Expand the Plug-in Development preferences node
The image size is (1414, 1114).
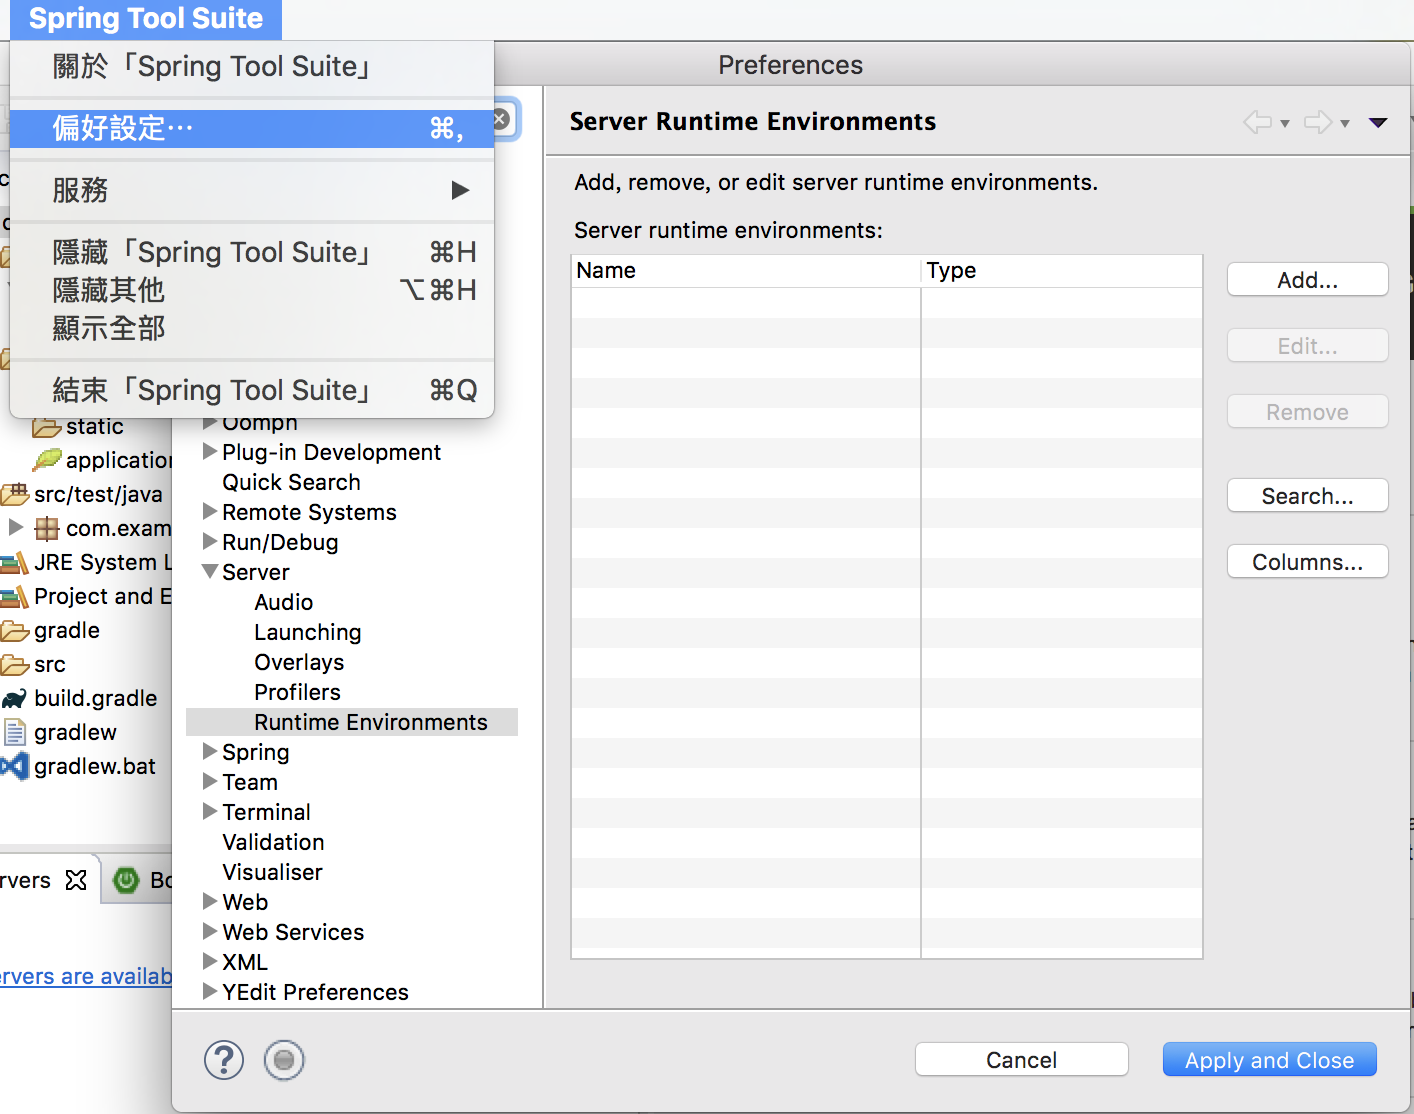[x=210, y=451]
